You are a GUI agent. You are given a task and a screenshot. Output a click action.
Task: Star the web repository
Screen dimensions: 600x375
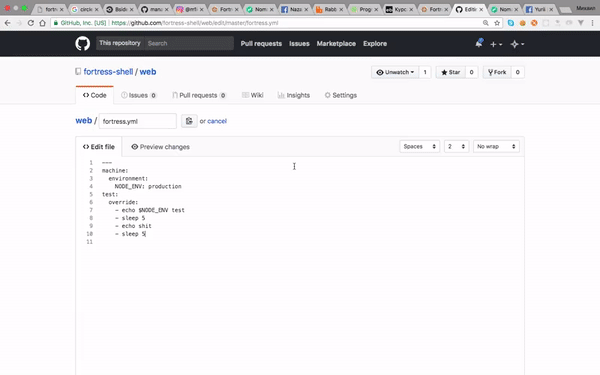(451, 72)
